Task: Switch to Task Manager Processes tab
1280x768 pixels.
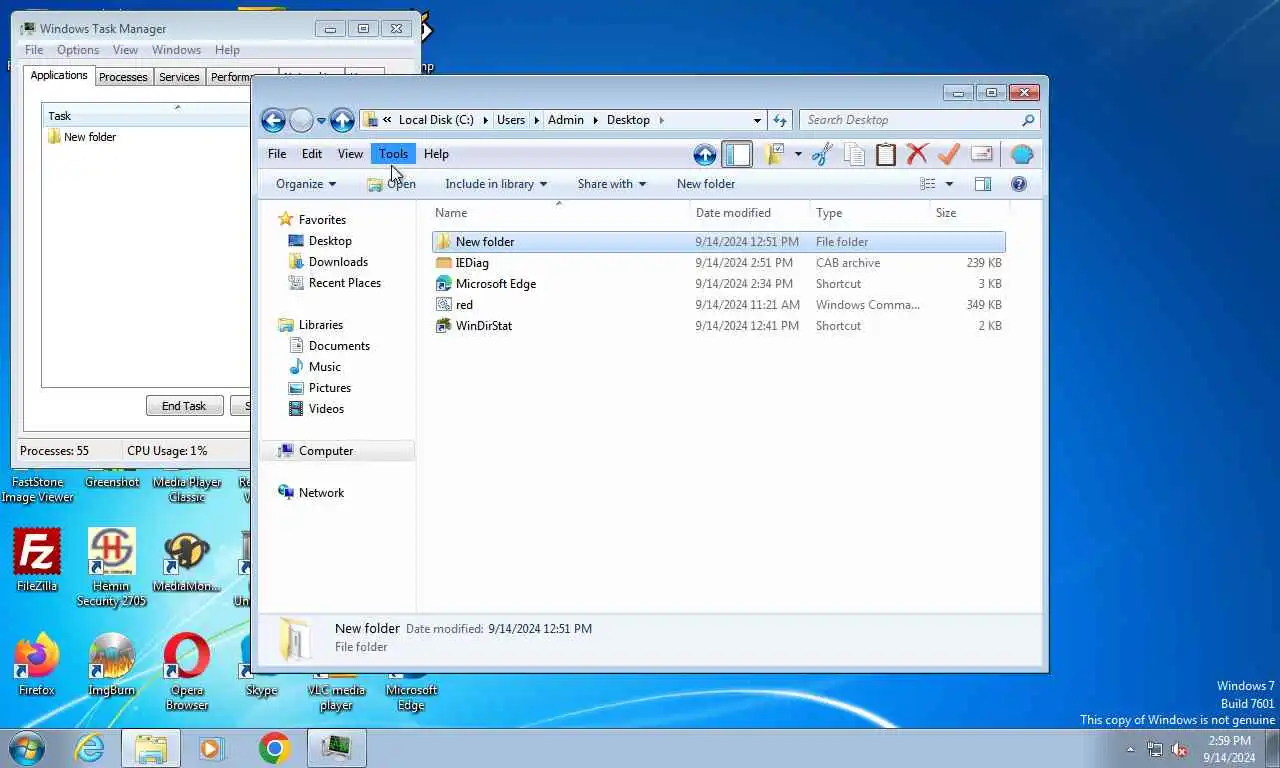Action: coord(123,77)
